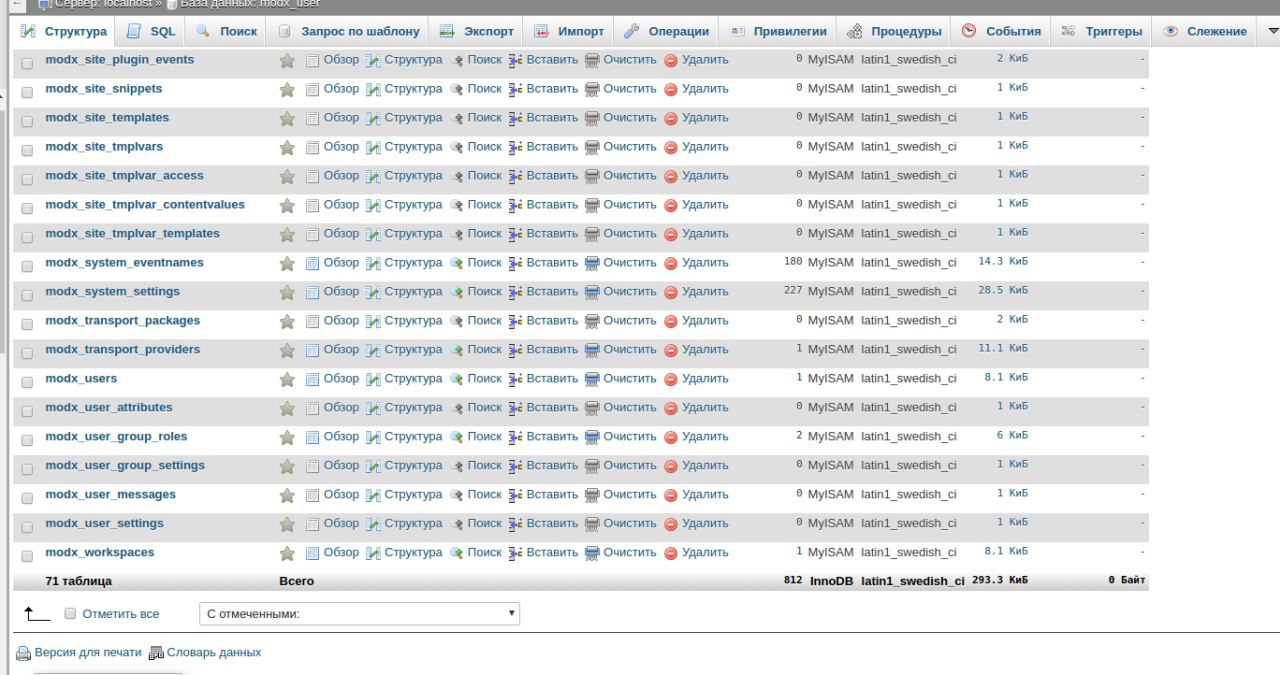
Task: Click favorite star of modx_workspaces row
Action: point(287,554)
